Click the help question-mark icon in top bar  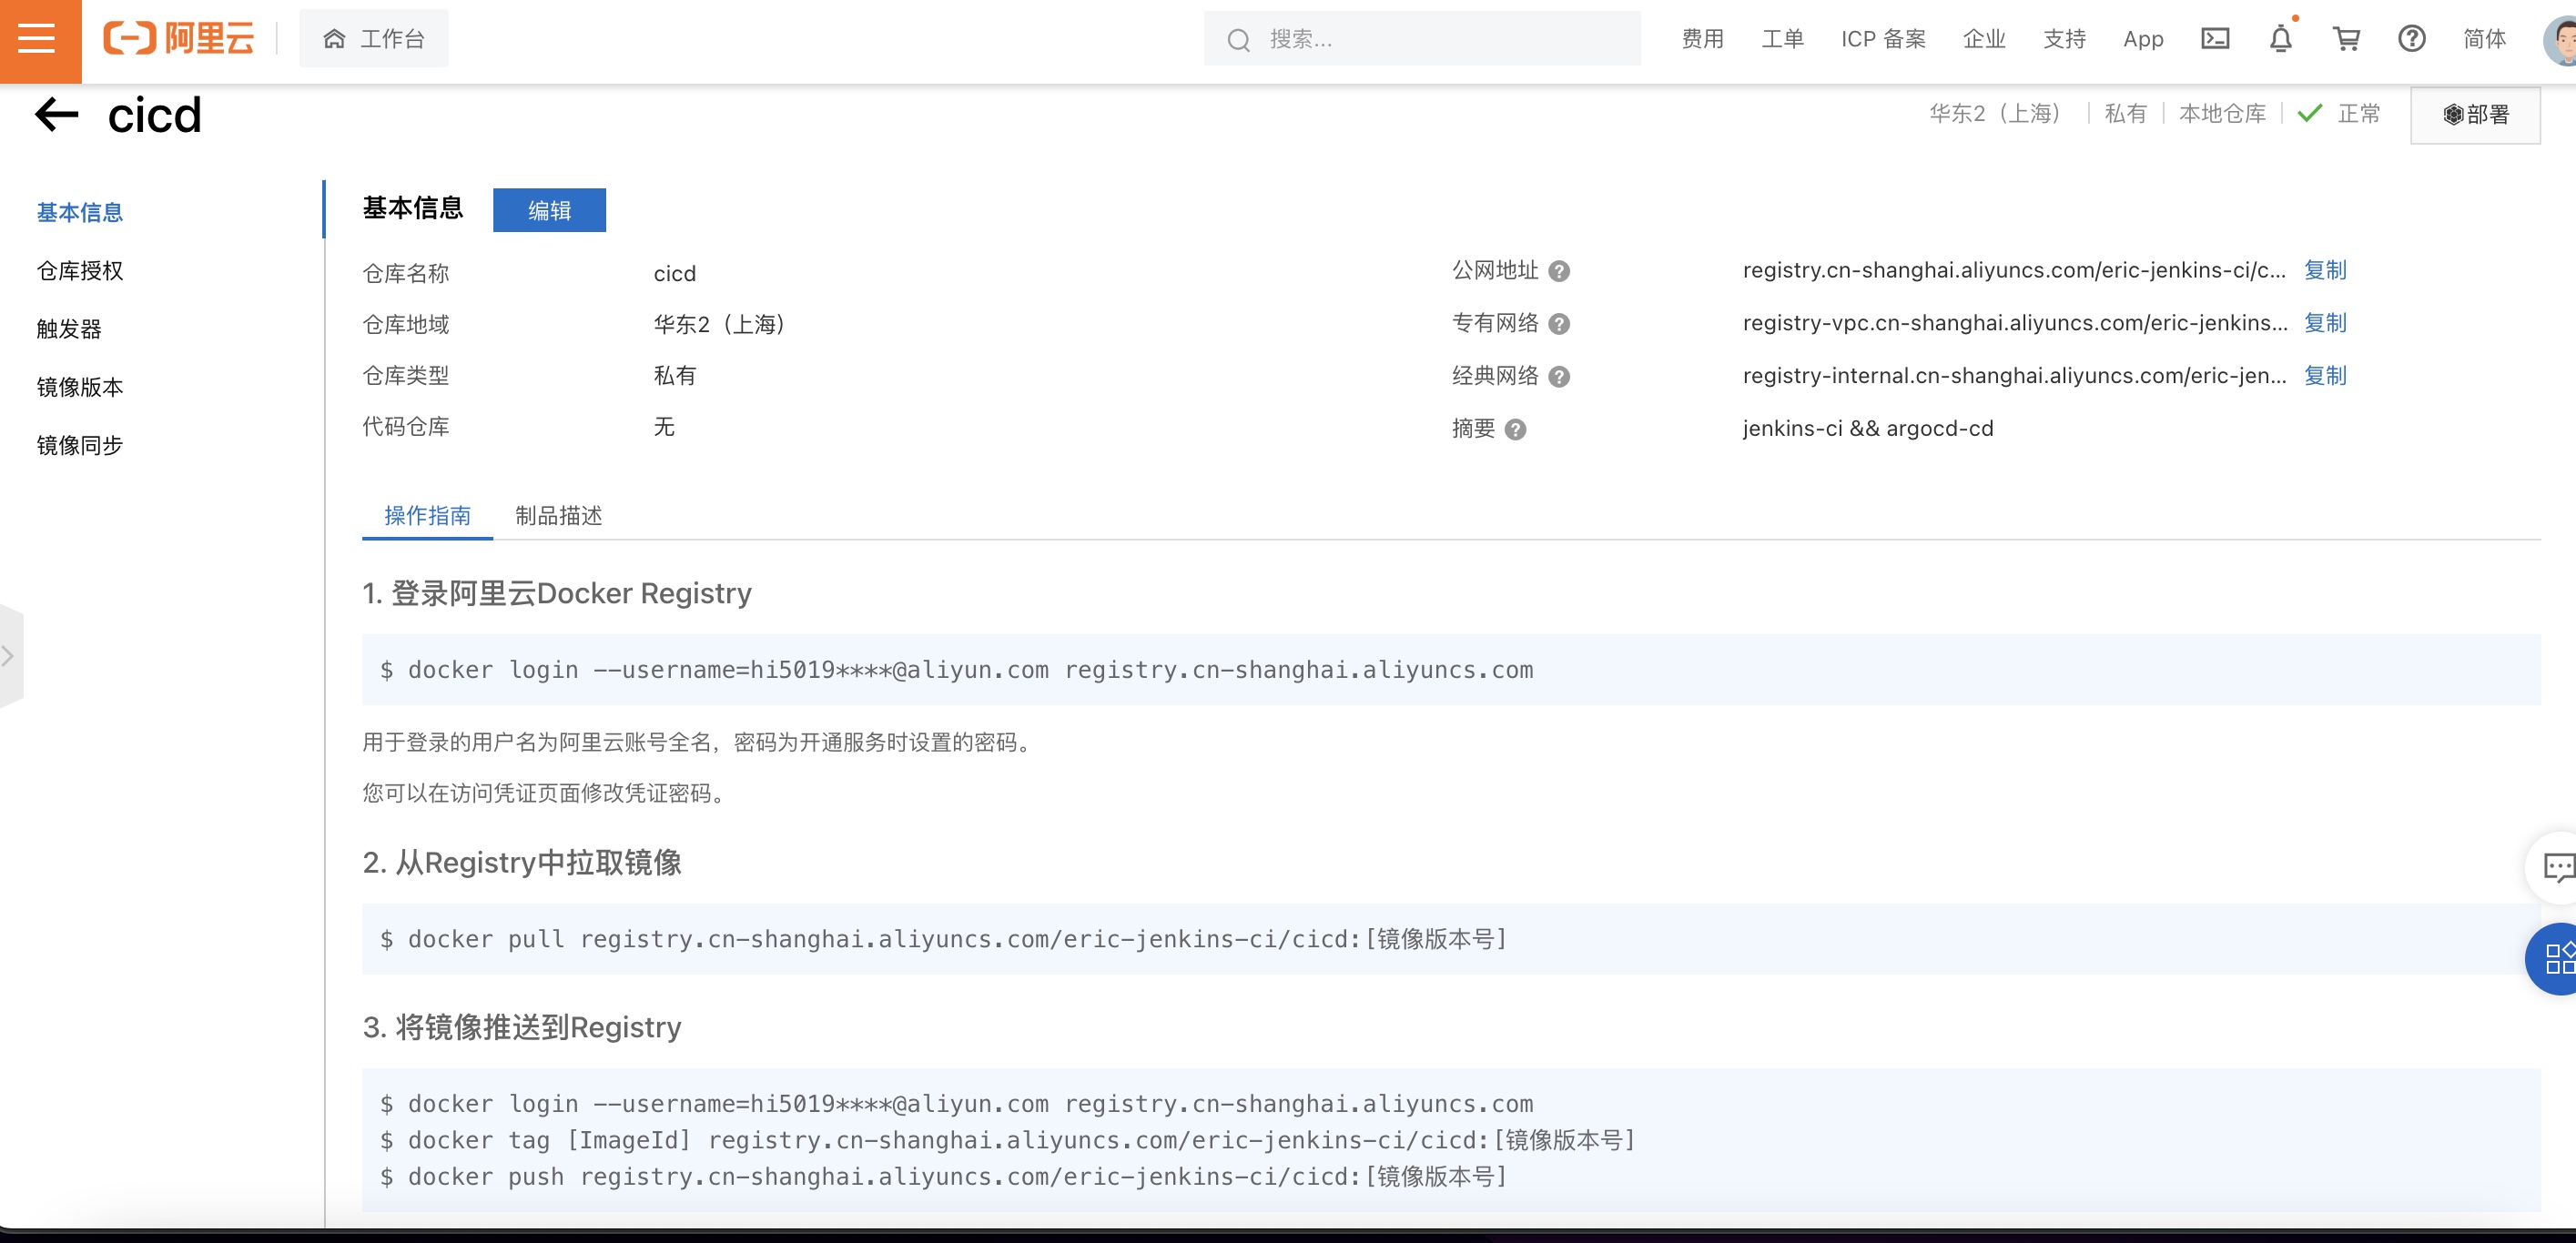[2413, 38]
